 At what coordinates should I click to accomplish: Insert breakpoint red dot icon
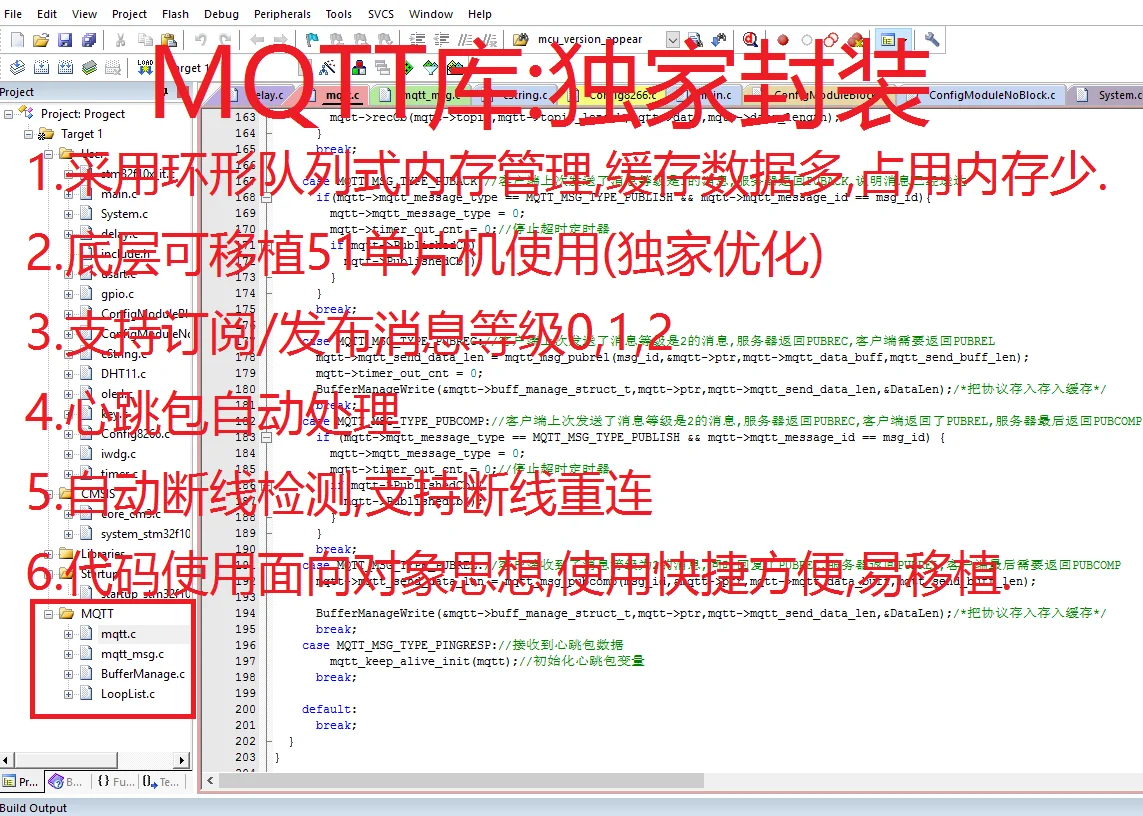(x=783, y=39)
